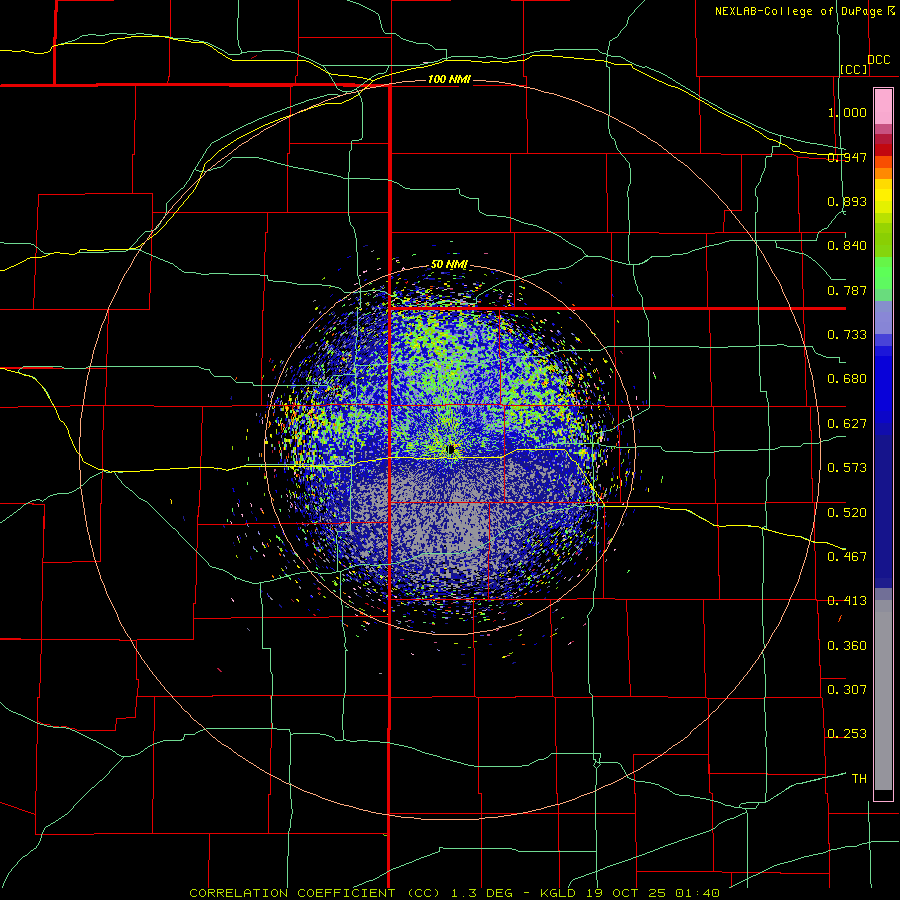
Task: Click the 100 NMI range ring label
Action: [x=449, y=79]
